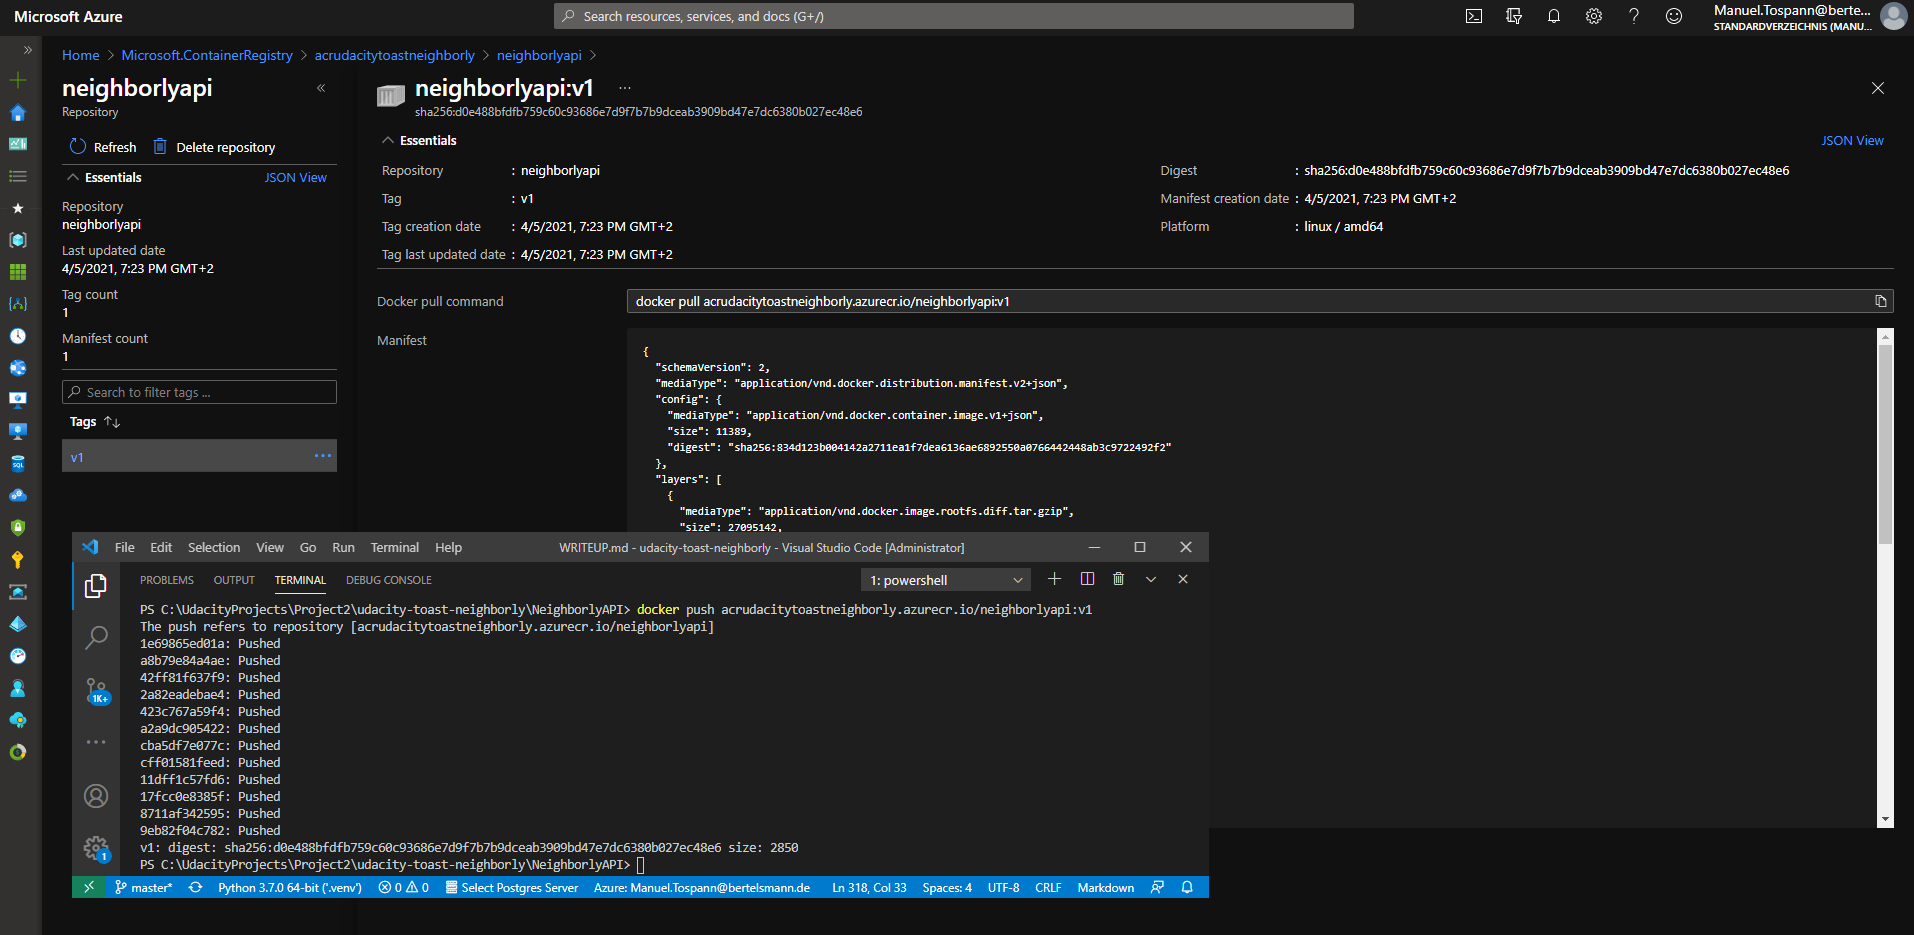Switch to the OUTPUT tab
The image size is (1914, 935).
tap(234, 580)
